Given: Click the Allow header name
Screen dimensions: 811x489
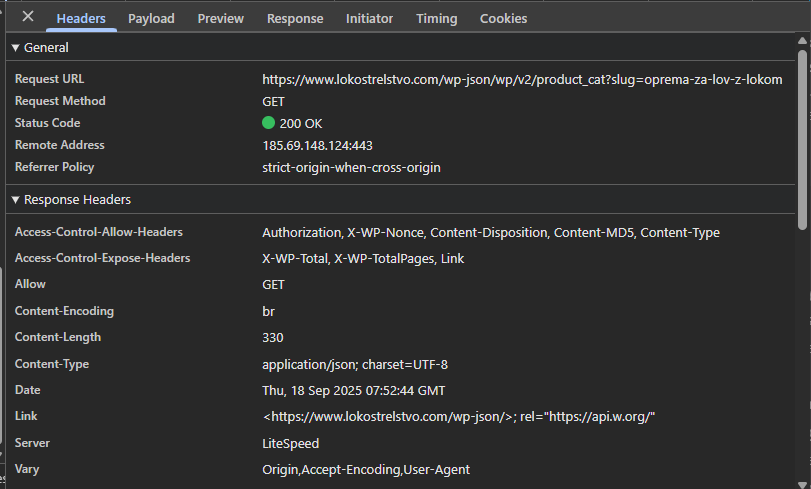Looking at the screenshot, I should click(x=30, y=284).
